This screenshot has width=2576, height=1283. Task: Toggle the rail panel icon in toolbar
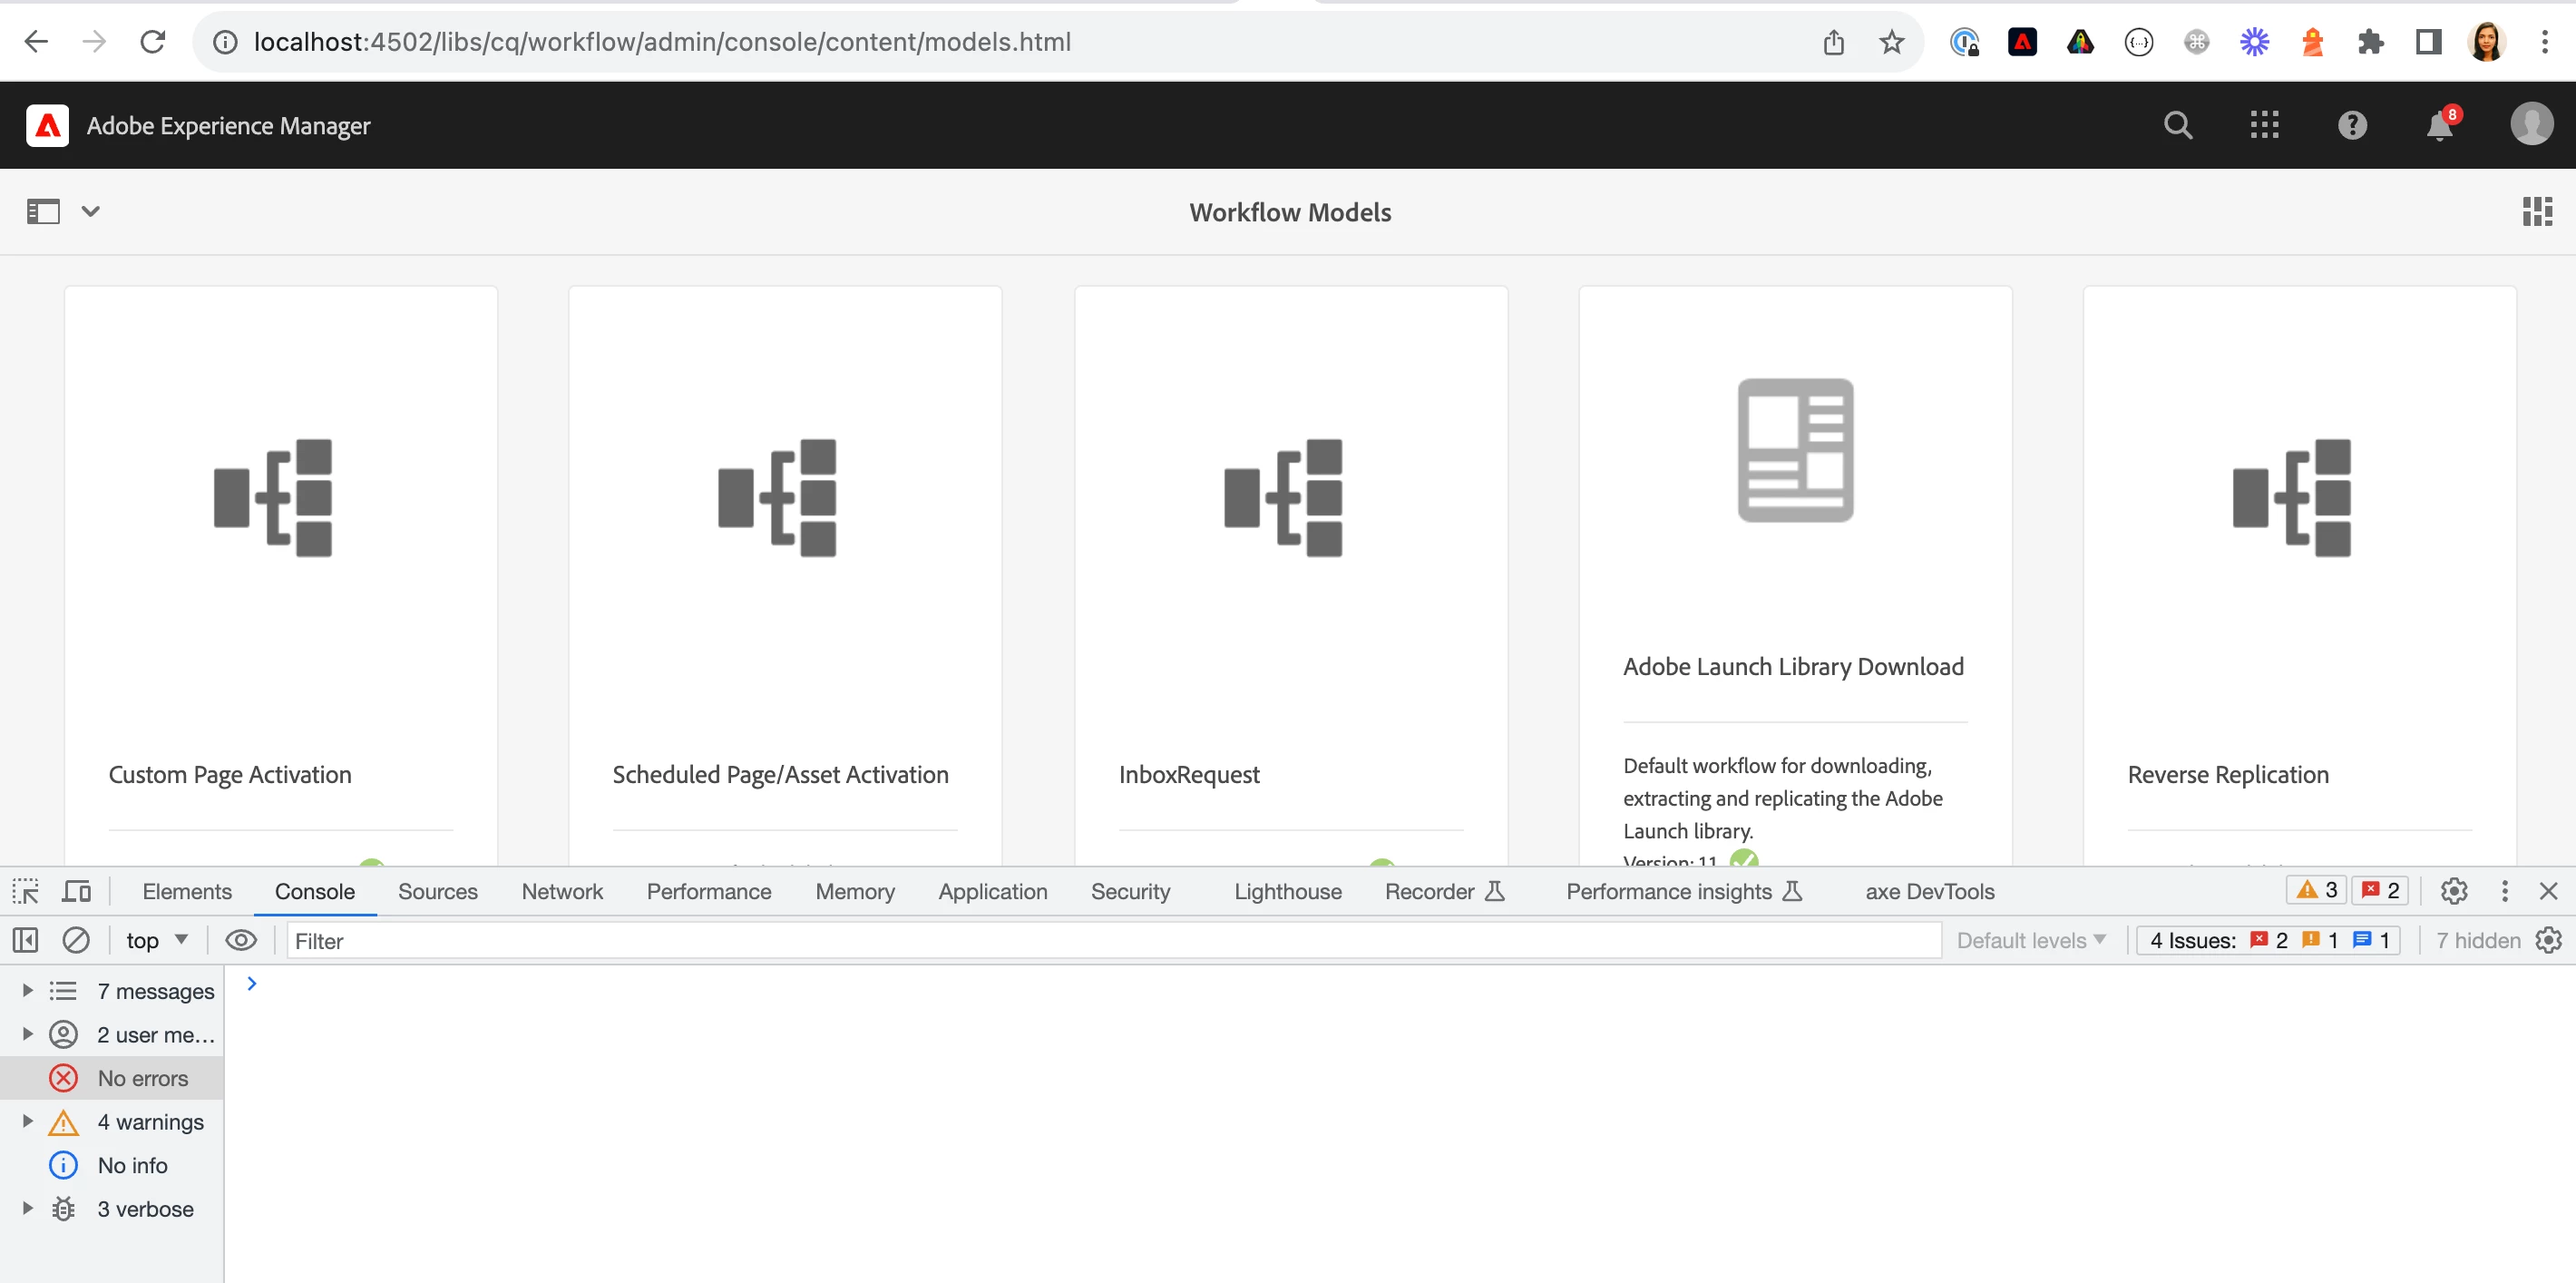coord(43,211)
